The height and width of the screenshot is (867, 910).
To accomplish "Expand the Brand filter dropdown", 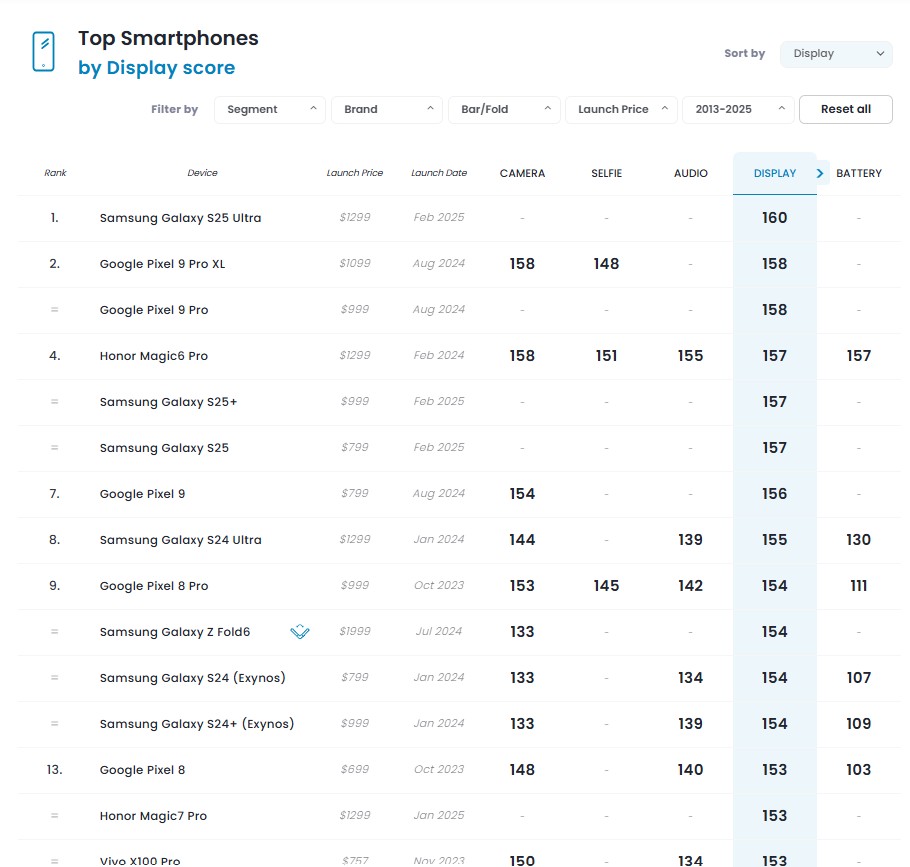I will point(387,109).
